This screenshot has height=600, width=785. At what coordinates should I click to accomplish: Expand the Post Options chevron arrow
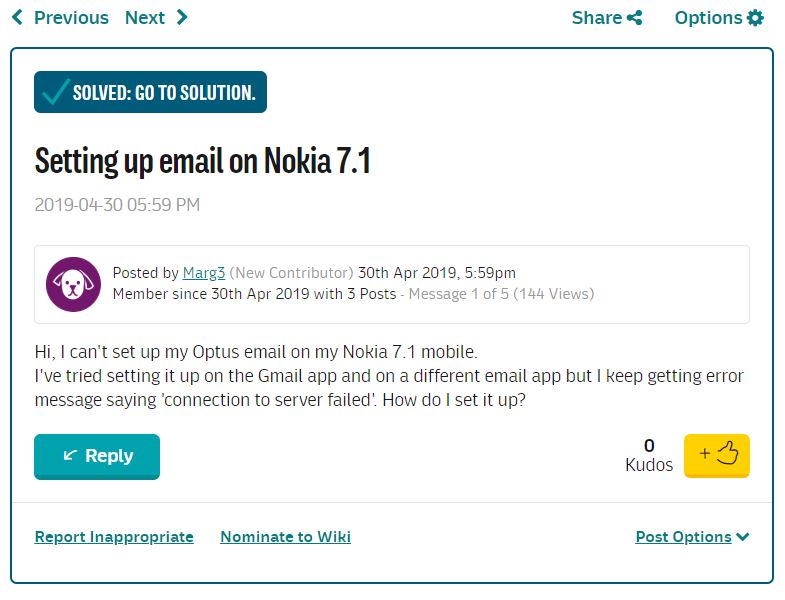(x=743, y=537)
